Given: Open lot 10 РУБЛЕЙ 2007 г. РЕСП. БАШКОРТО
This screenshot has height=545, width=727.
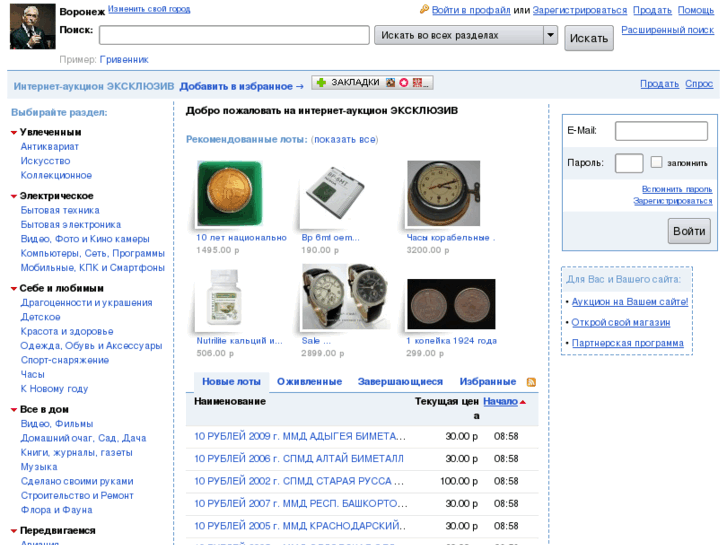Looking at the screenshot, I should (301, 503).
